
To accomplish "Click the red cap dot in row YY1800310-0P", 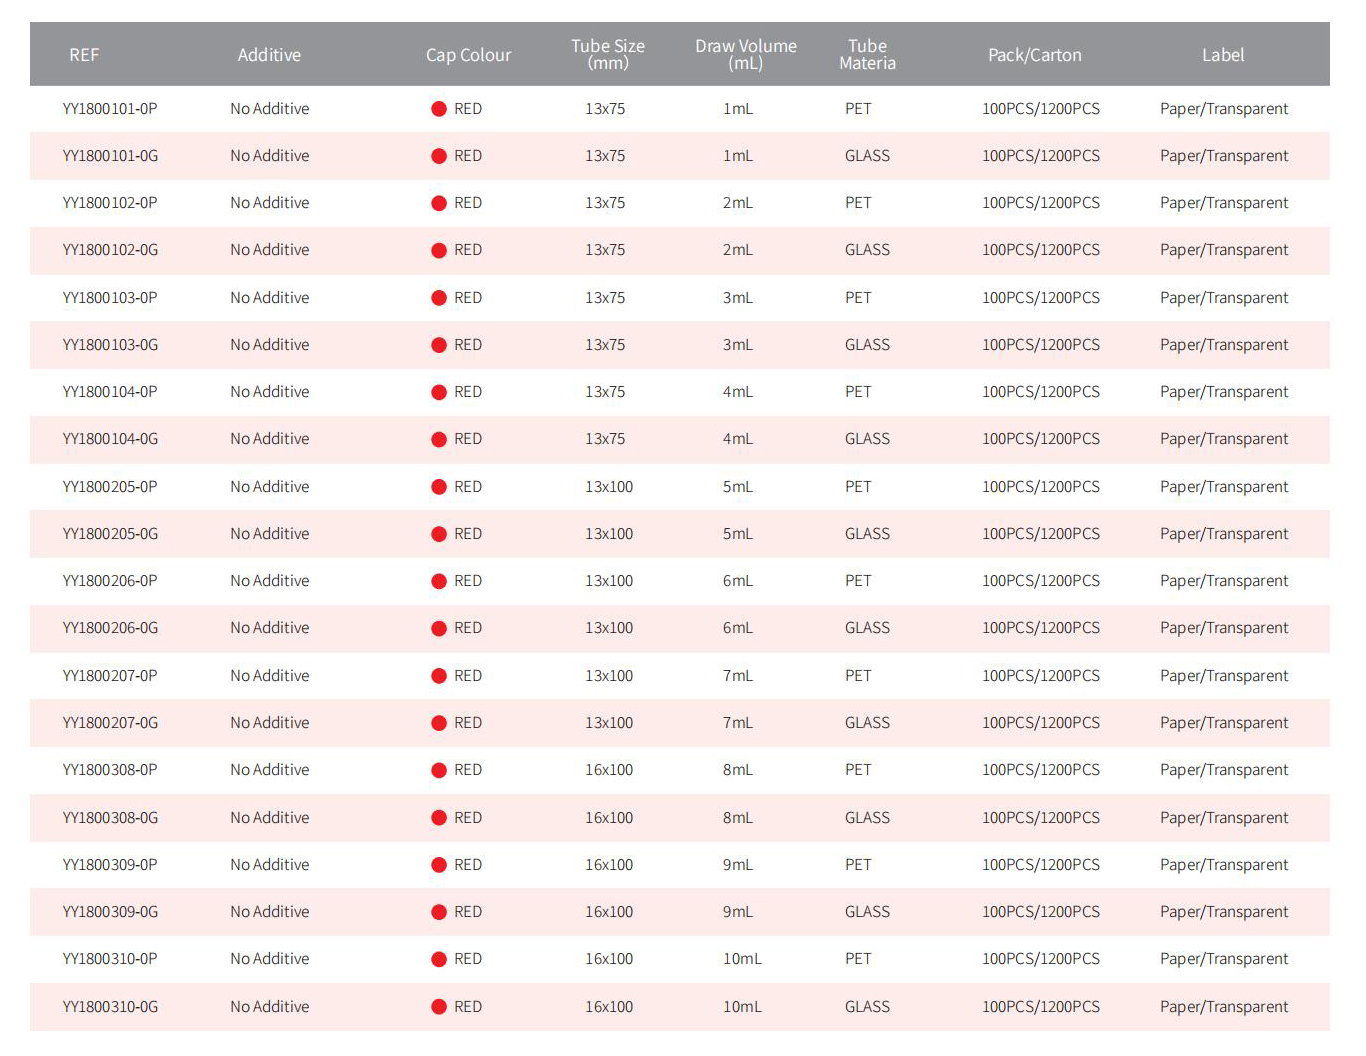I will (x=439, y=959).
